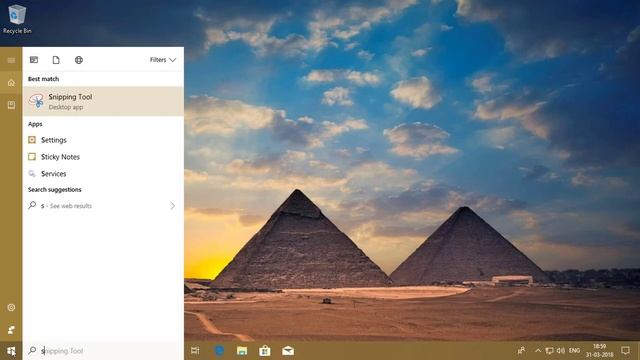Show hidden system tray icons
Viewport: 640px width, 360px height.
[x=538, y=351]
